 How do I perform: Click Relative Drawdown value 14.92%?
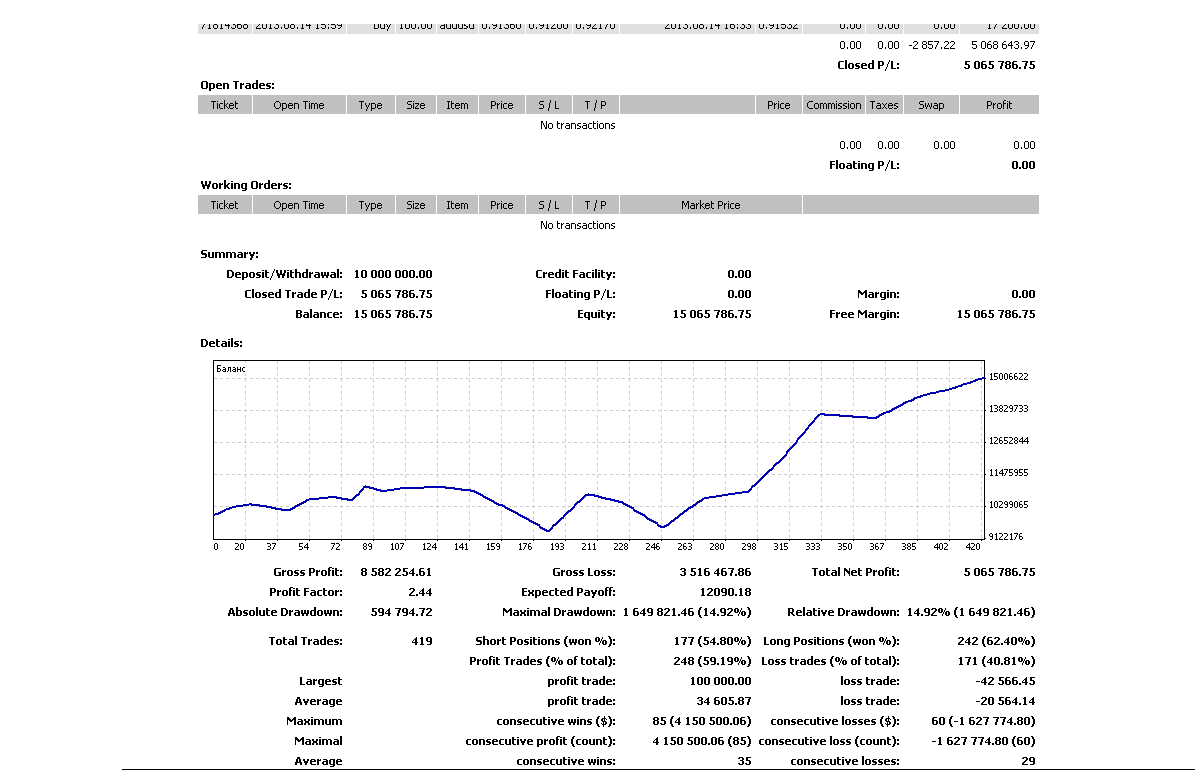[x=971, y=611]
